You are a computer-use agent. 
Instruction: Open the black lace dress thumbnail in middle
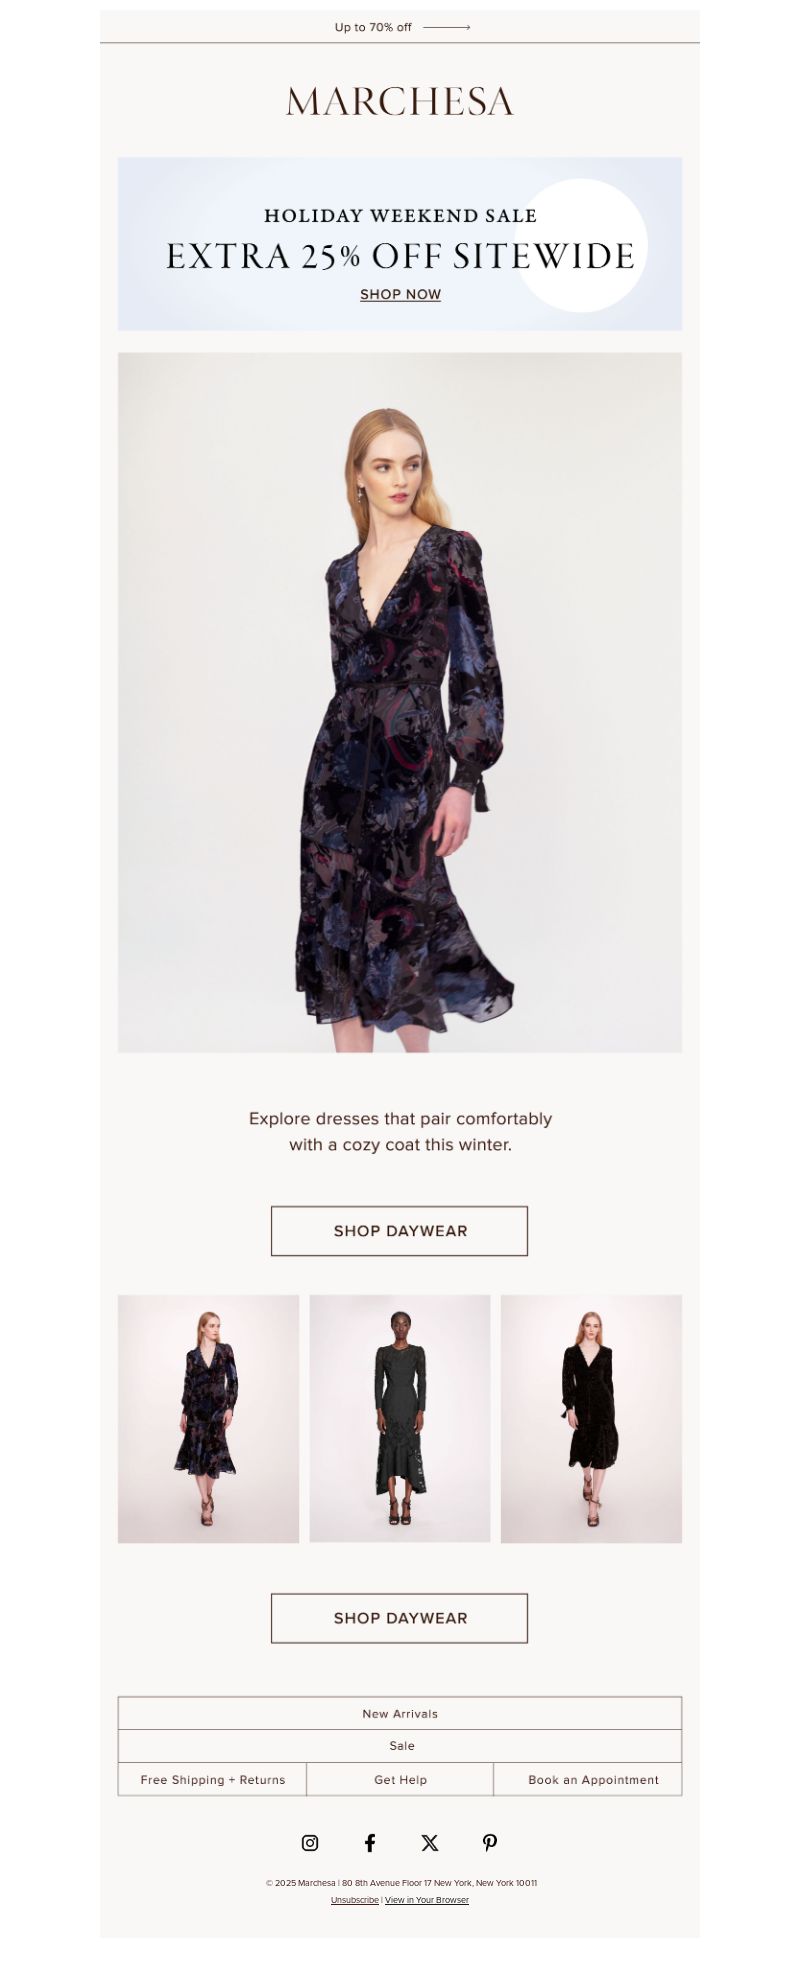click(400, 1418)
